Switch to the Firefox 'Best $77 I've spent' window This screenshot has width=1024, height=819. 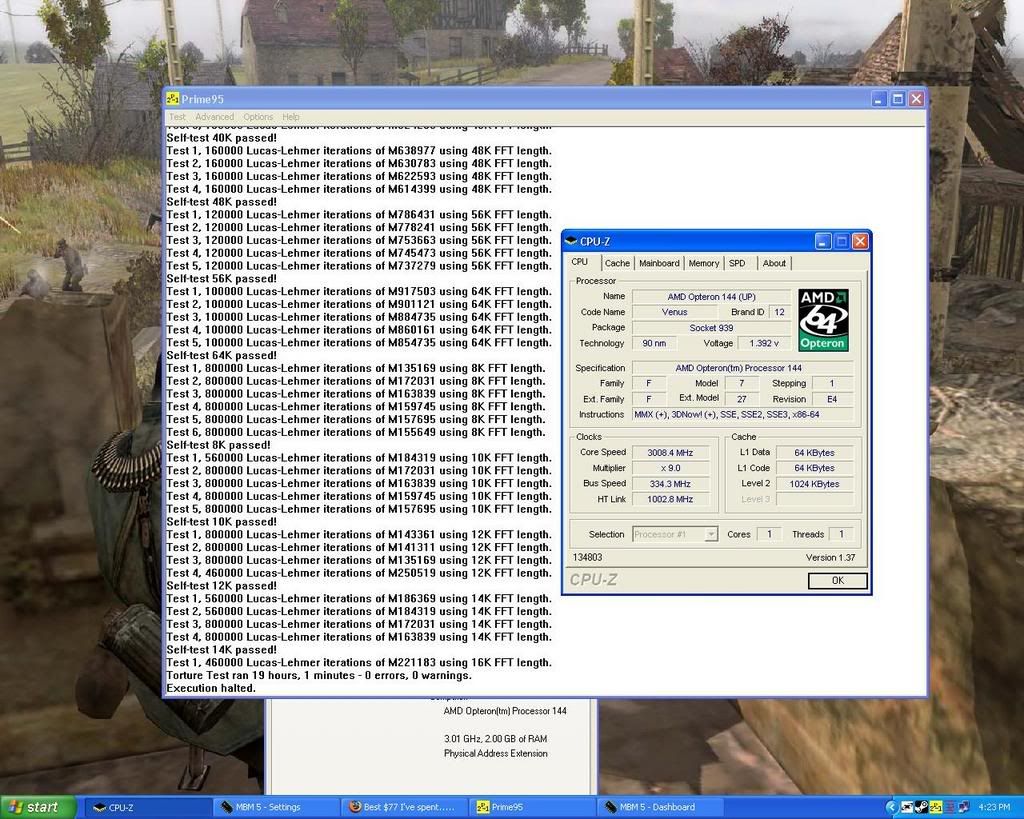click(x=404, y=808)
